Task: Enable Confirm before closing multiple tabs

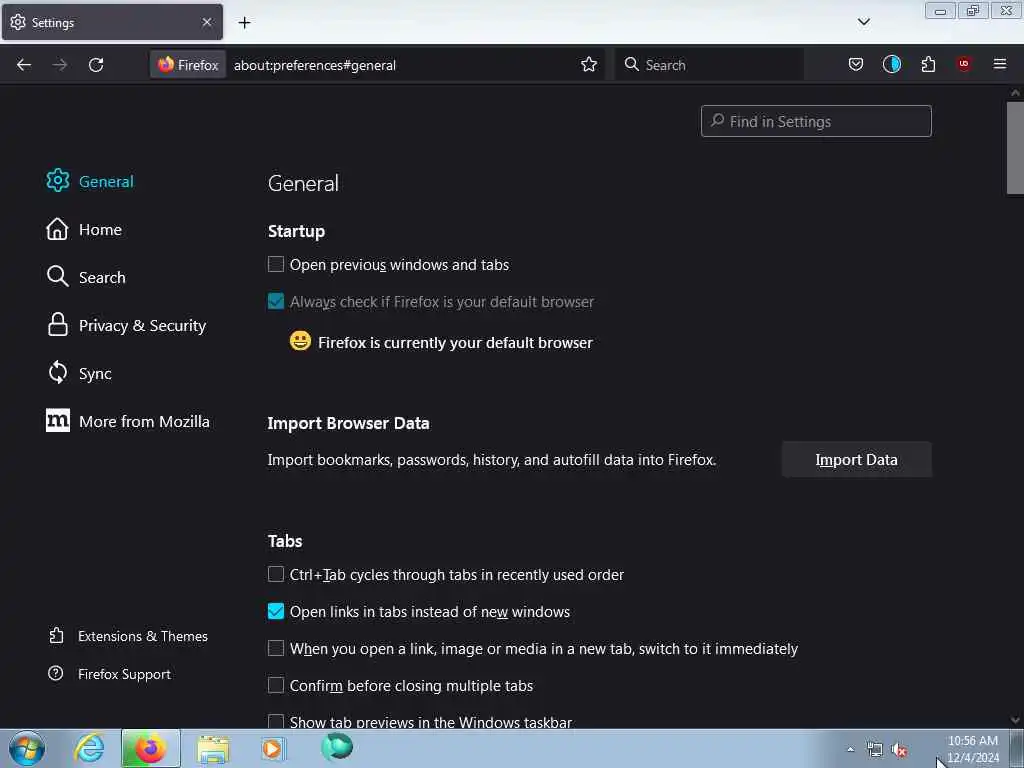Action: click(276, 685)
